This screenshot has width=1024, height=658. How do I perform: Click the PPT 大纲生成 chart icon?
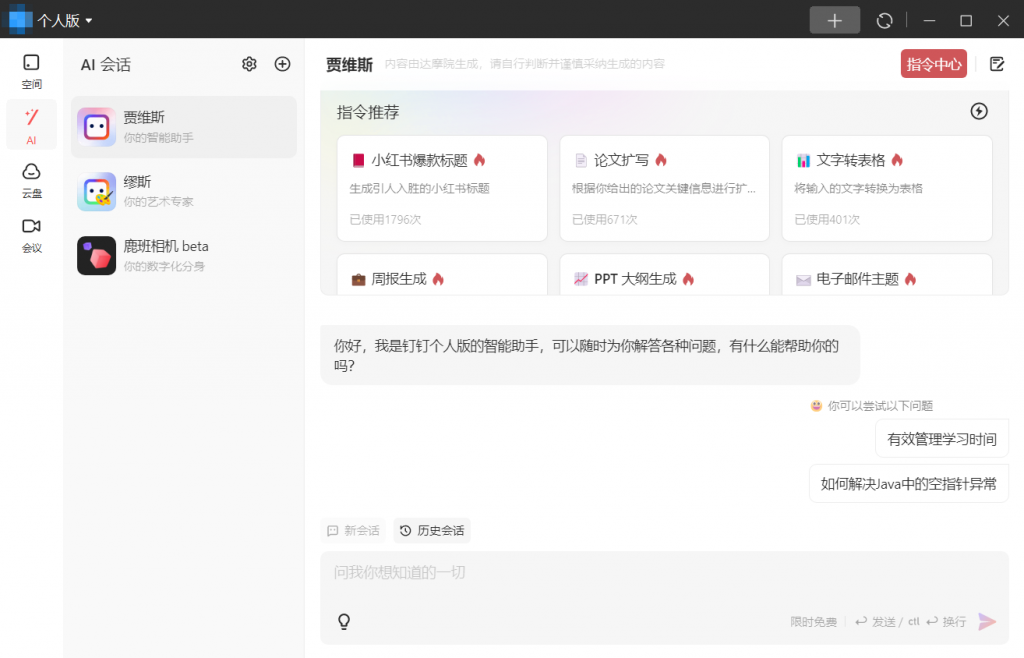(x=581, y=279)
